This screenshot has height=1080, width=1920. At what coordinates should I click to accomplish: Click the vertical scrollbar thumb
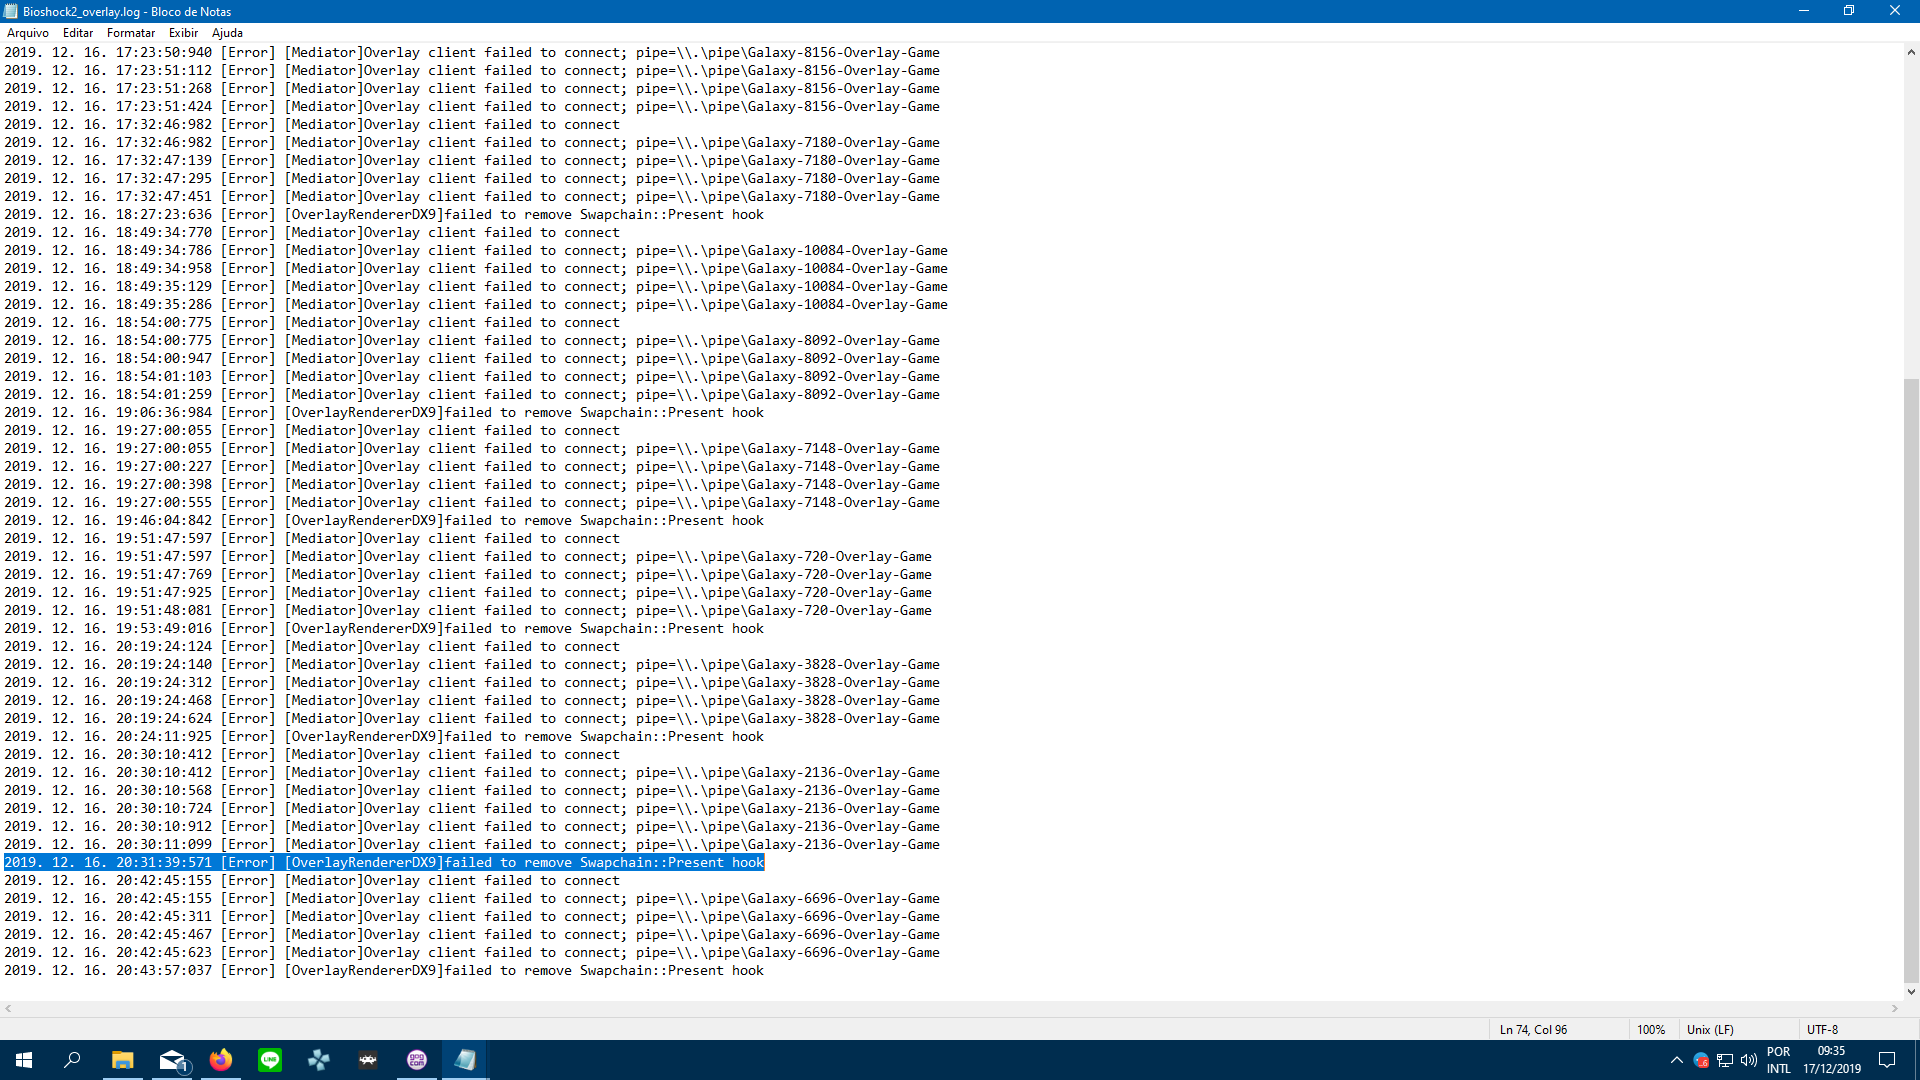click(1911, 680)
